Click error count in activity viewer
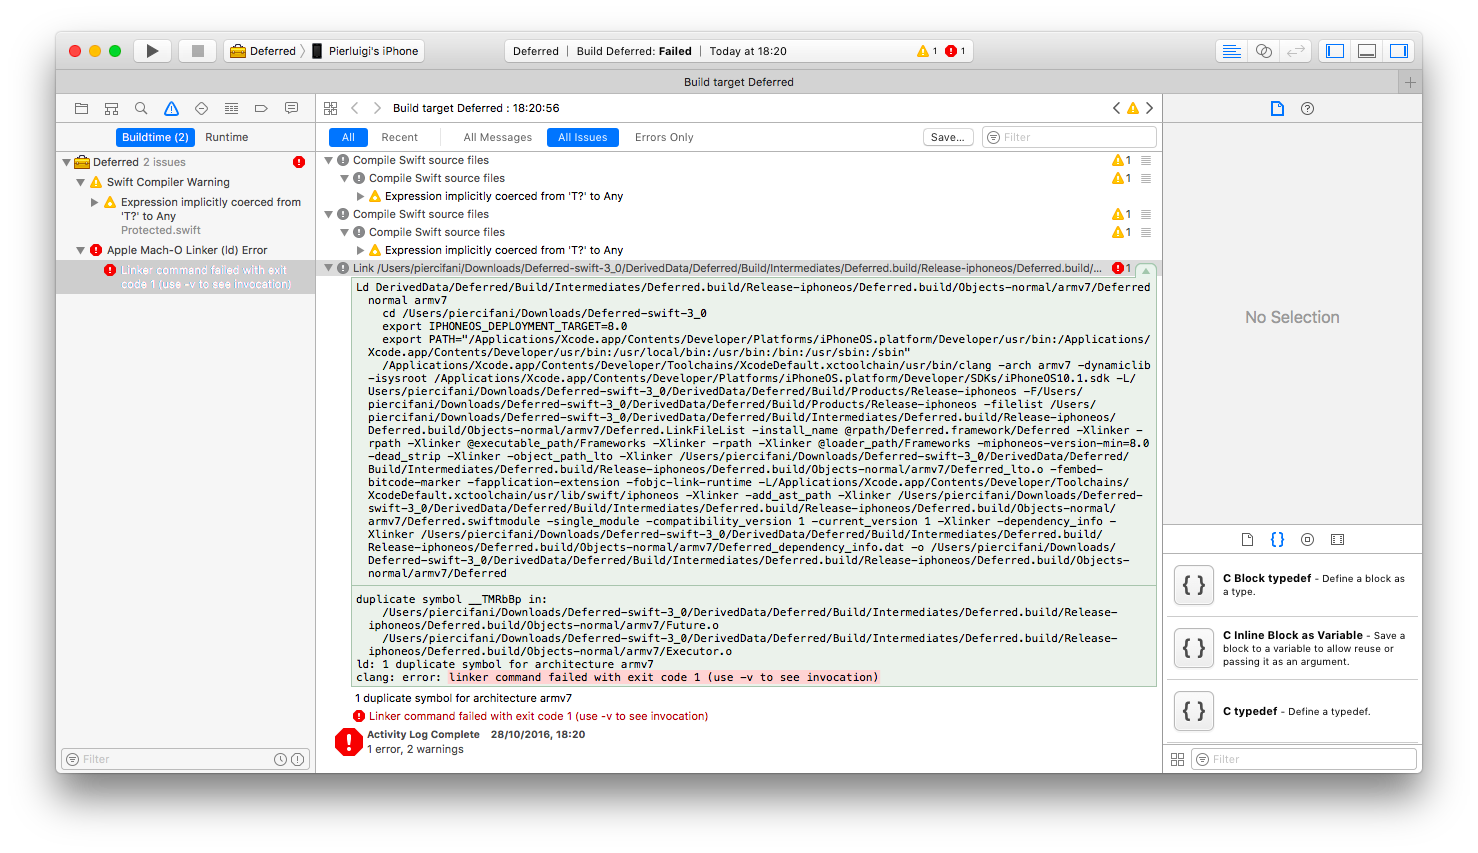 point(955,51)
